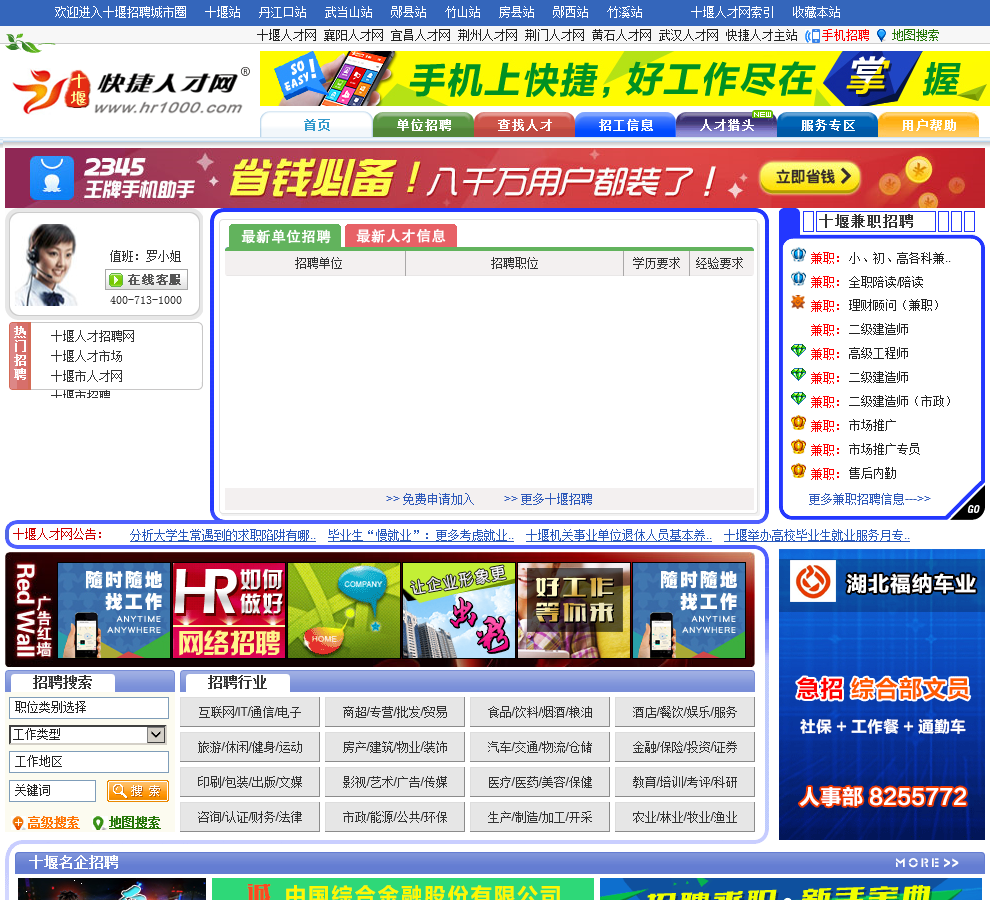990x900 pixels.
Task: Open the COMPANY HOME ad thumbnail
Action: pos(344,611)
